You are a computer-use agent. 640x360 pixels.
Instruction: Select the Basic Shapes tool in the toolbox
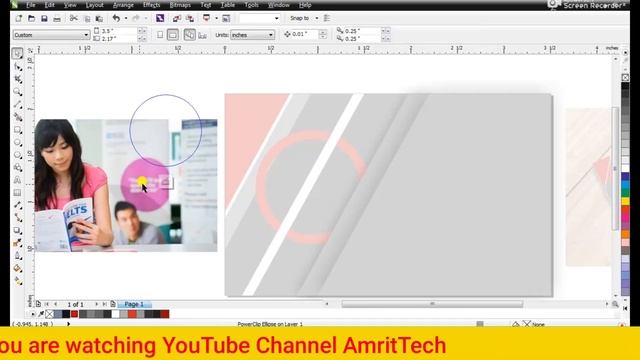18,168
